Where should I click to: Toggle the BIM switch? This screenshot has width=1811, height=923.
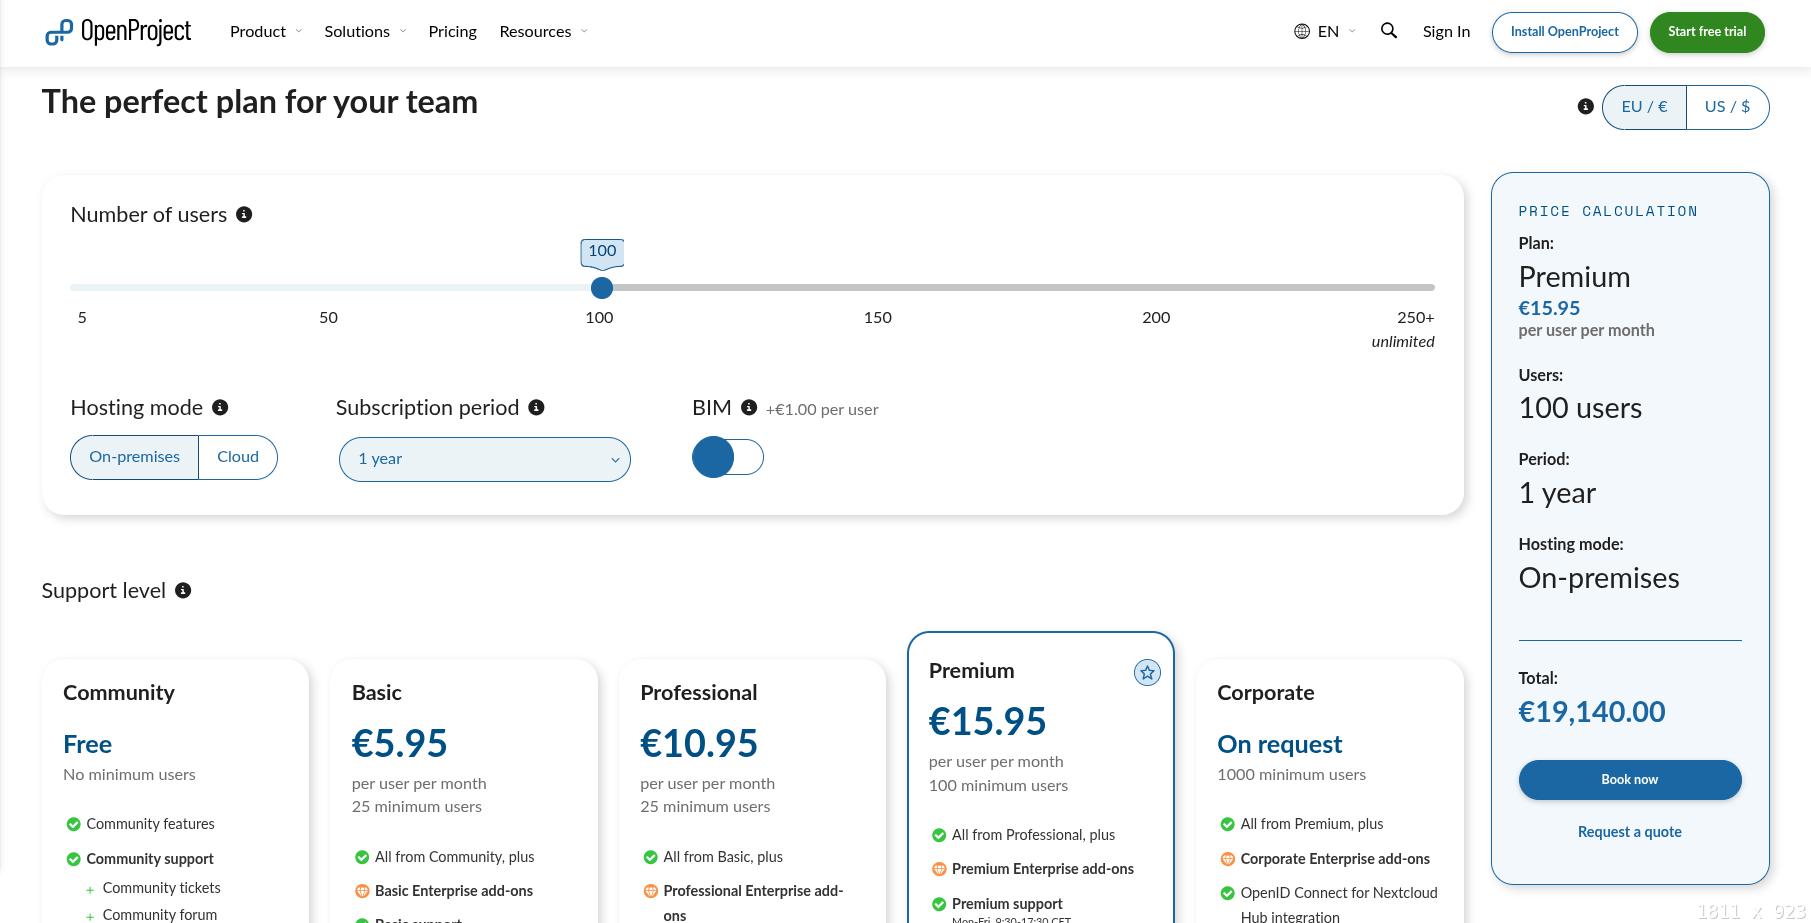[x=728, y=458]
